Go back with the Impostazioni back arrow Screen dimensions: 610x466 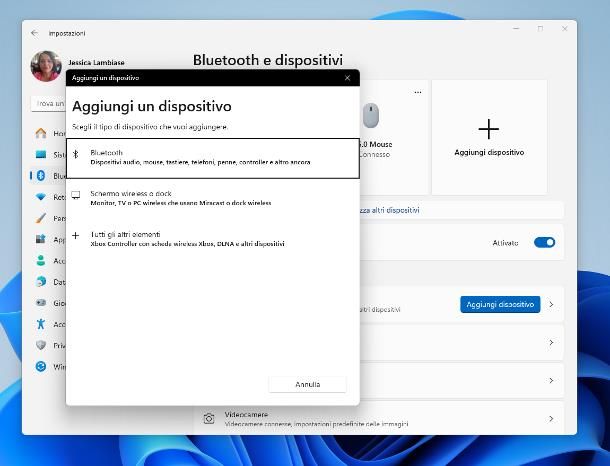35,33
